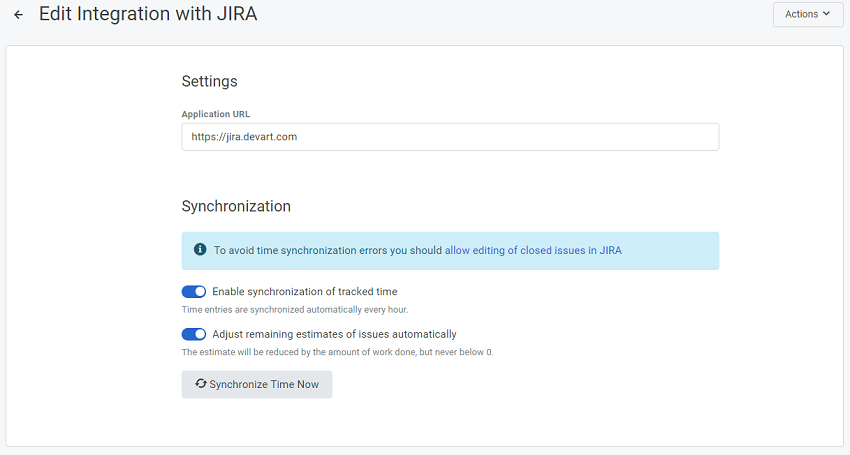Click the Synchronization section heading

(x=236, y=206)
